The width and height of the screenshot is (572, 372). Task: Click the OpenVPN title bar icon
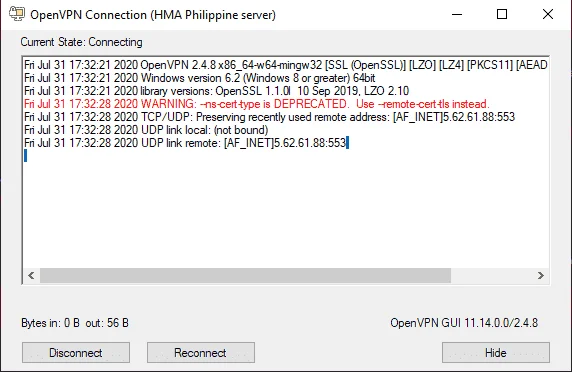(17, 14)
